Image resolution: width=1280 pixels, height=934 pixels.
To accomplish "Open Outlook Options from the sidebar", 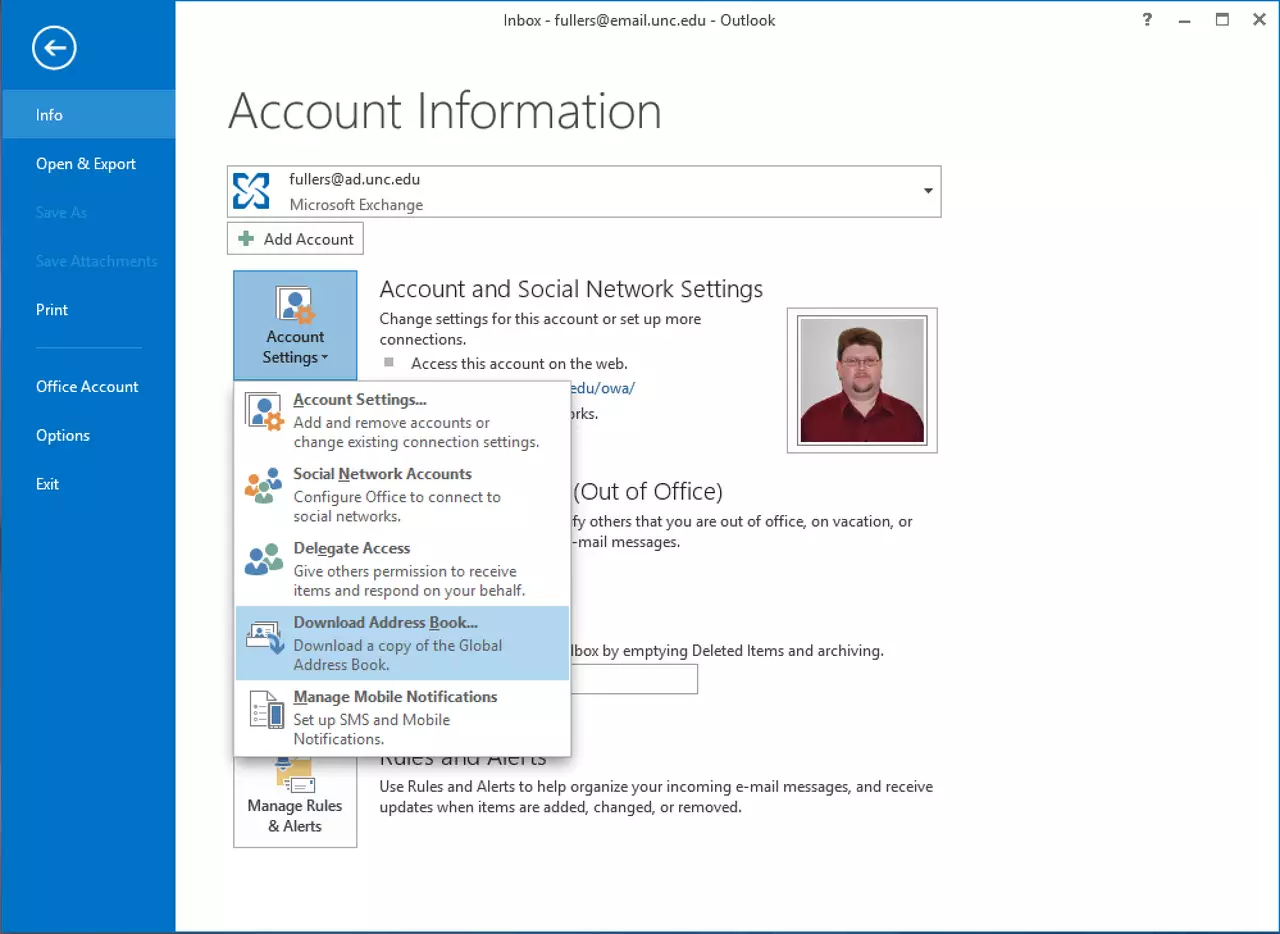I will [63, 436].
